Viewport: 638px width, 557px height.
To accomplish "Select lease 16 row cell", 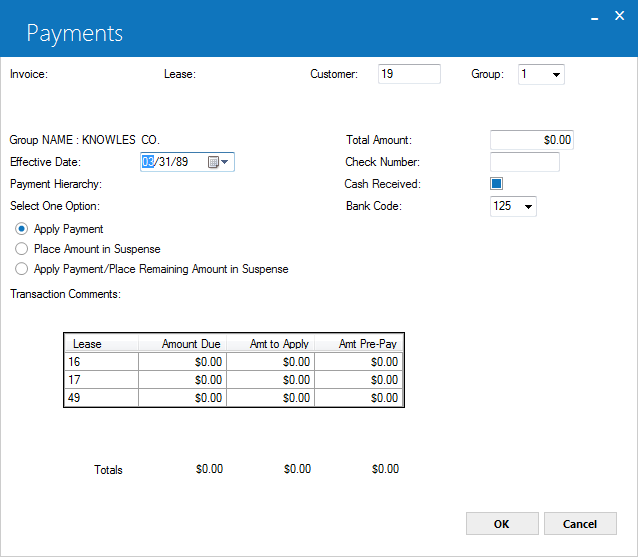I will point(101,362).
